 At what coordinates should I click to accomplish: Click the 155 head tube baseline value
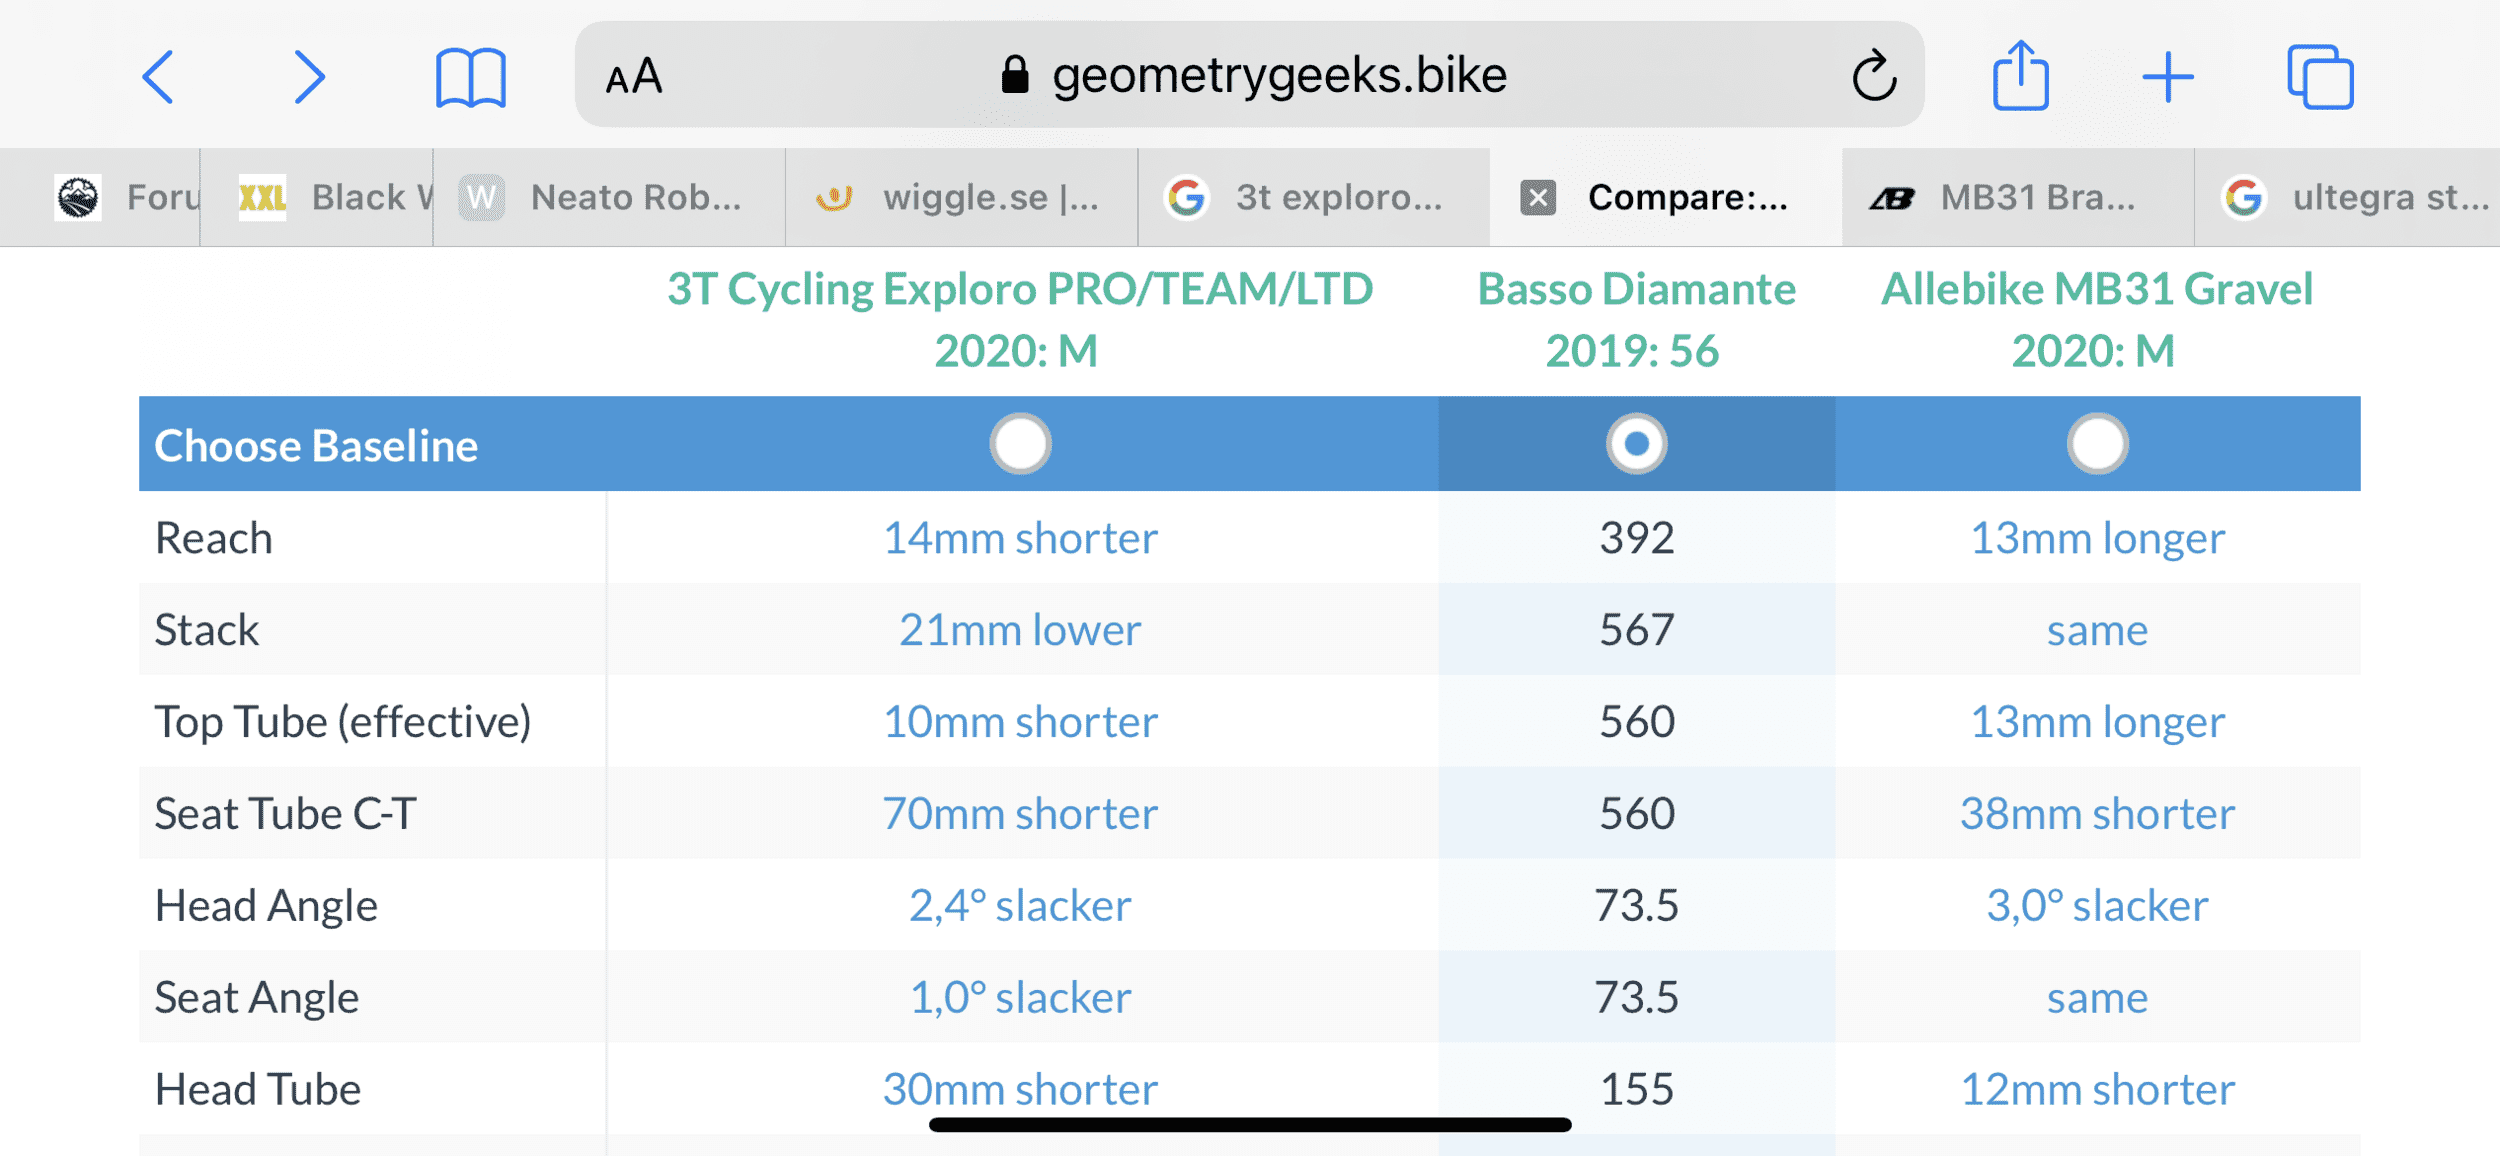coord(1636,1089)
